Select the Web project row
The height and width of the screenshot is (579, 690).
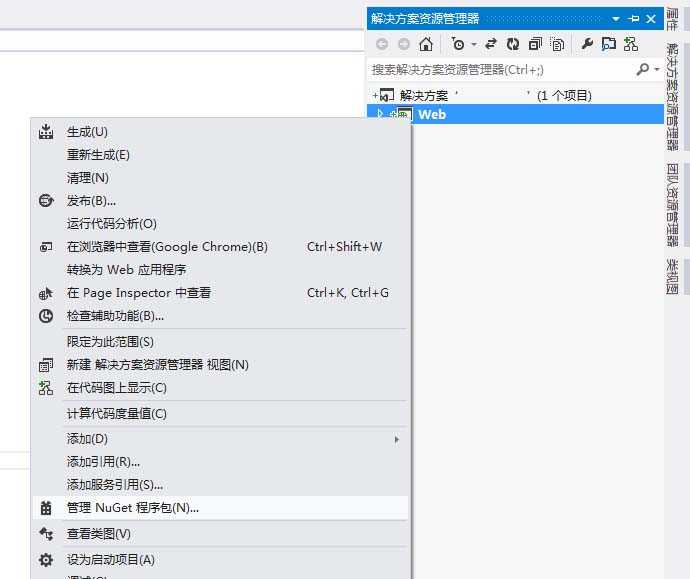coord(515,114)
